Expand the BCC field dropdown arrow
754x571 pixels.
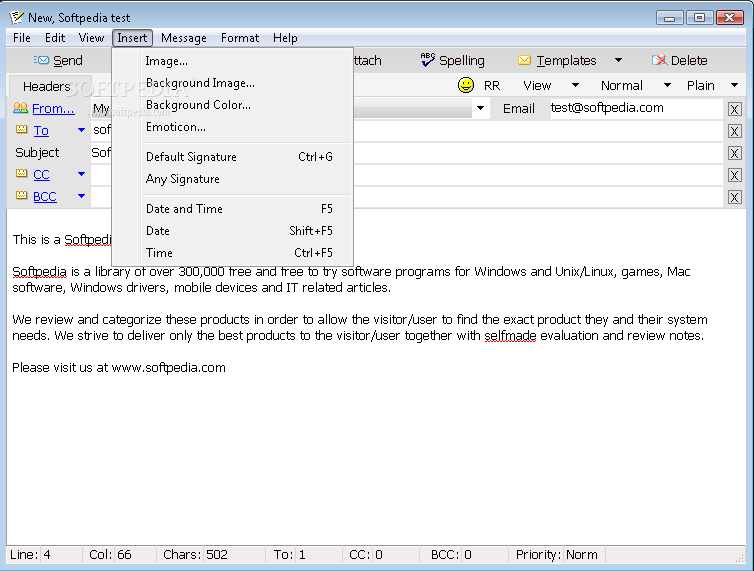pyautogui.click(x=81, y=196)
